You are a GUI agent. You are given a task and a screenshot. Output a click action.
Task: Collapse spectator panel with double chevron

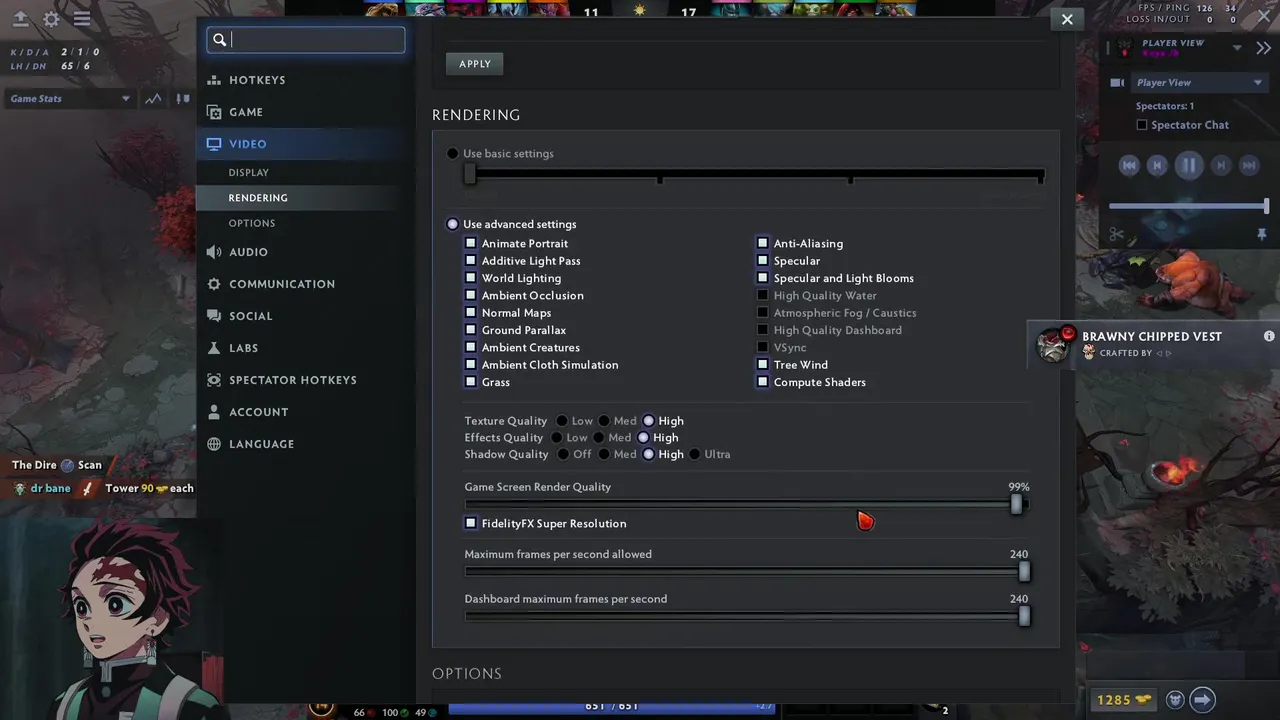pos(1264,47)
